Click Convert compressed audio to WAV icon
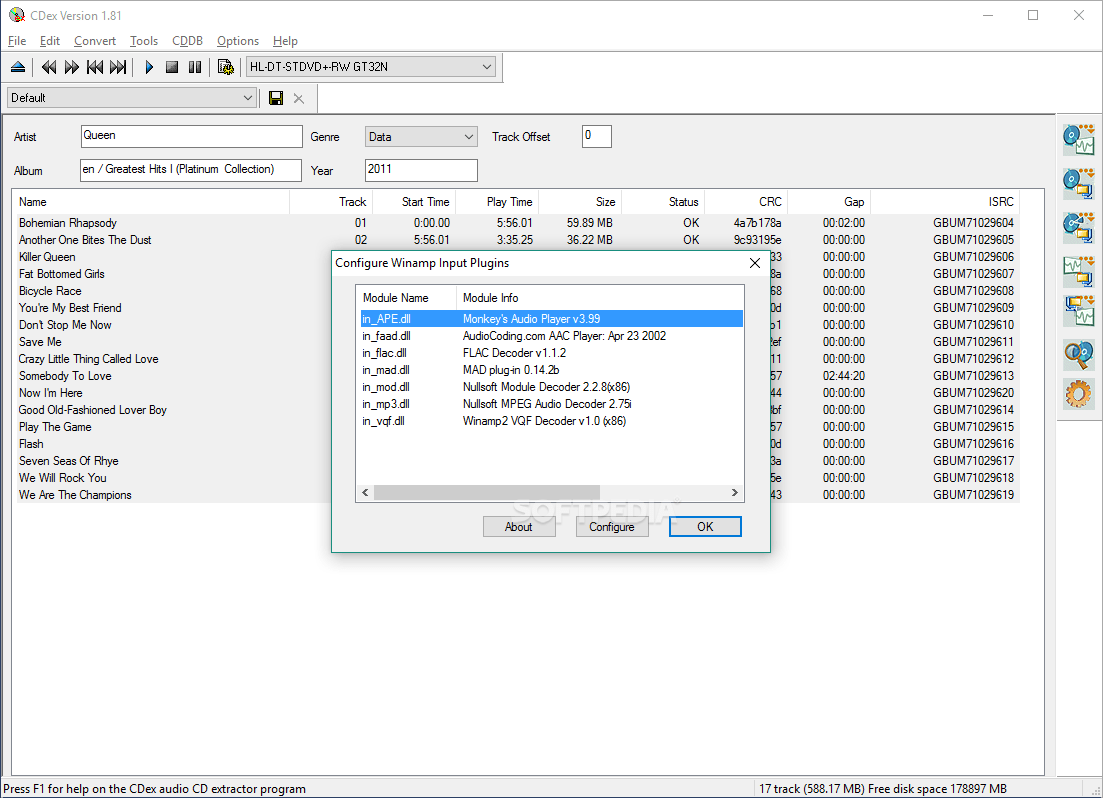The image size is (1103, 798). pos(1078,310)
